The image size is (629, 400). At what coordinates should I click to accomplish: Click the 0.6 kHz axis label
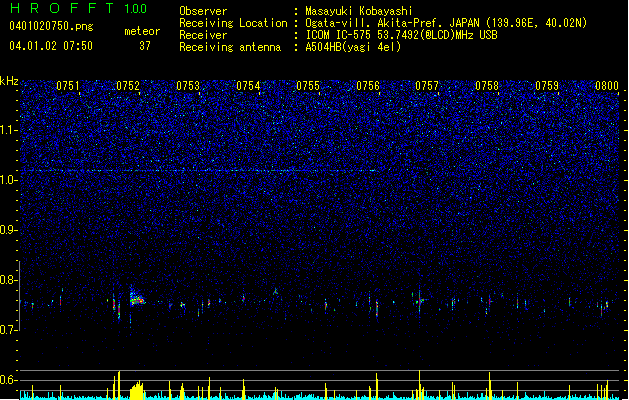click(x=9, y=380)
